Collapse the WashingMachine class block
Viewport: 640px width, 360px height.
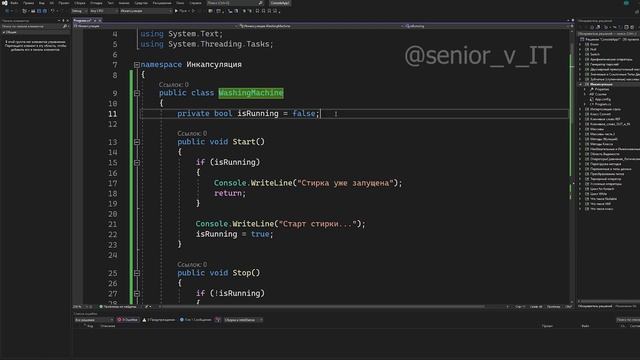(x=137, y=93)
